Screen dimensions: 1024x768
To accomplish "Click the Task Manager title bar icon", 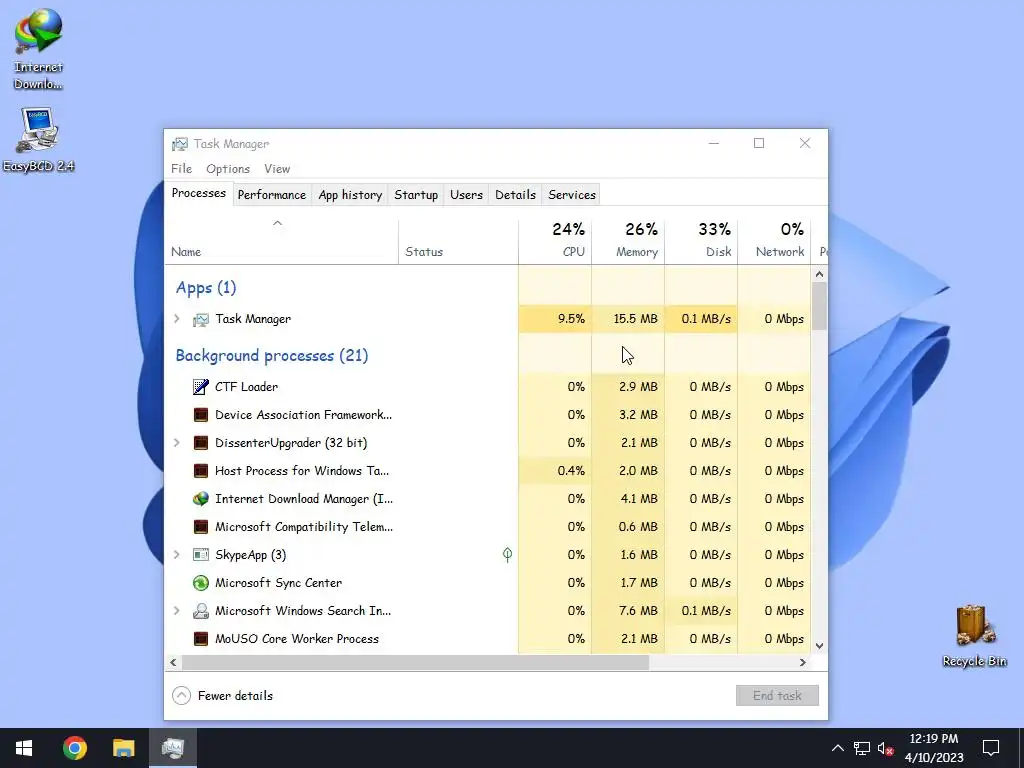I will tap(180, 144).
